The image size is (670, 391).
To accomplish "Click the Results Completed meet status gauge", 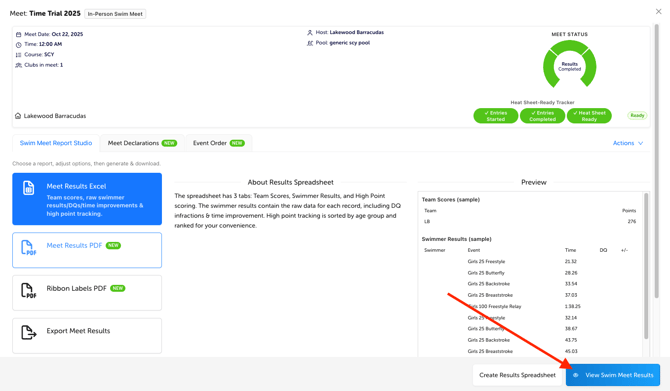I will 570,65.
